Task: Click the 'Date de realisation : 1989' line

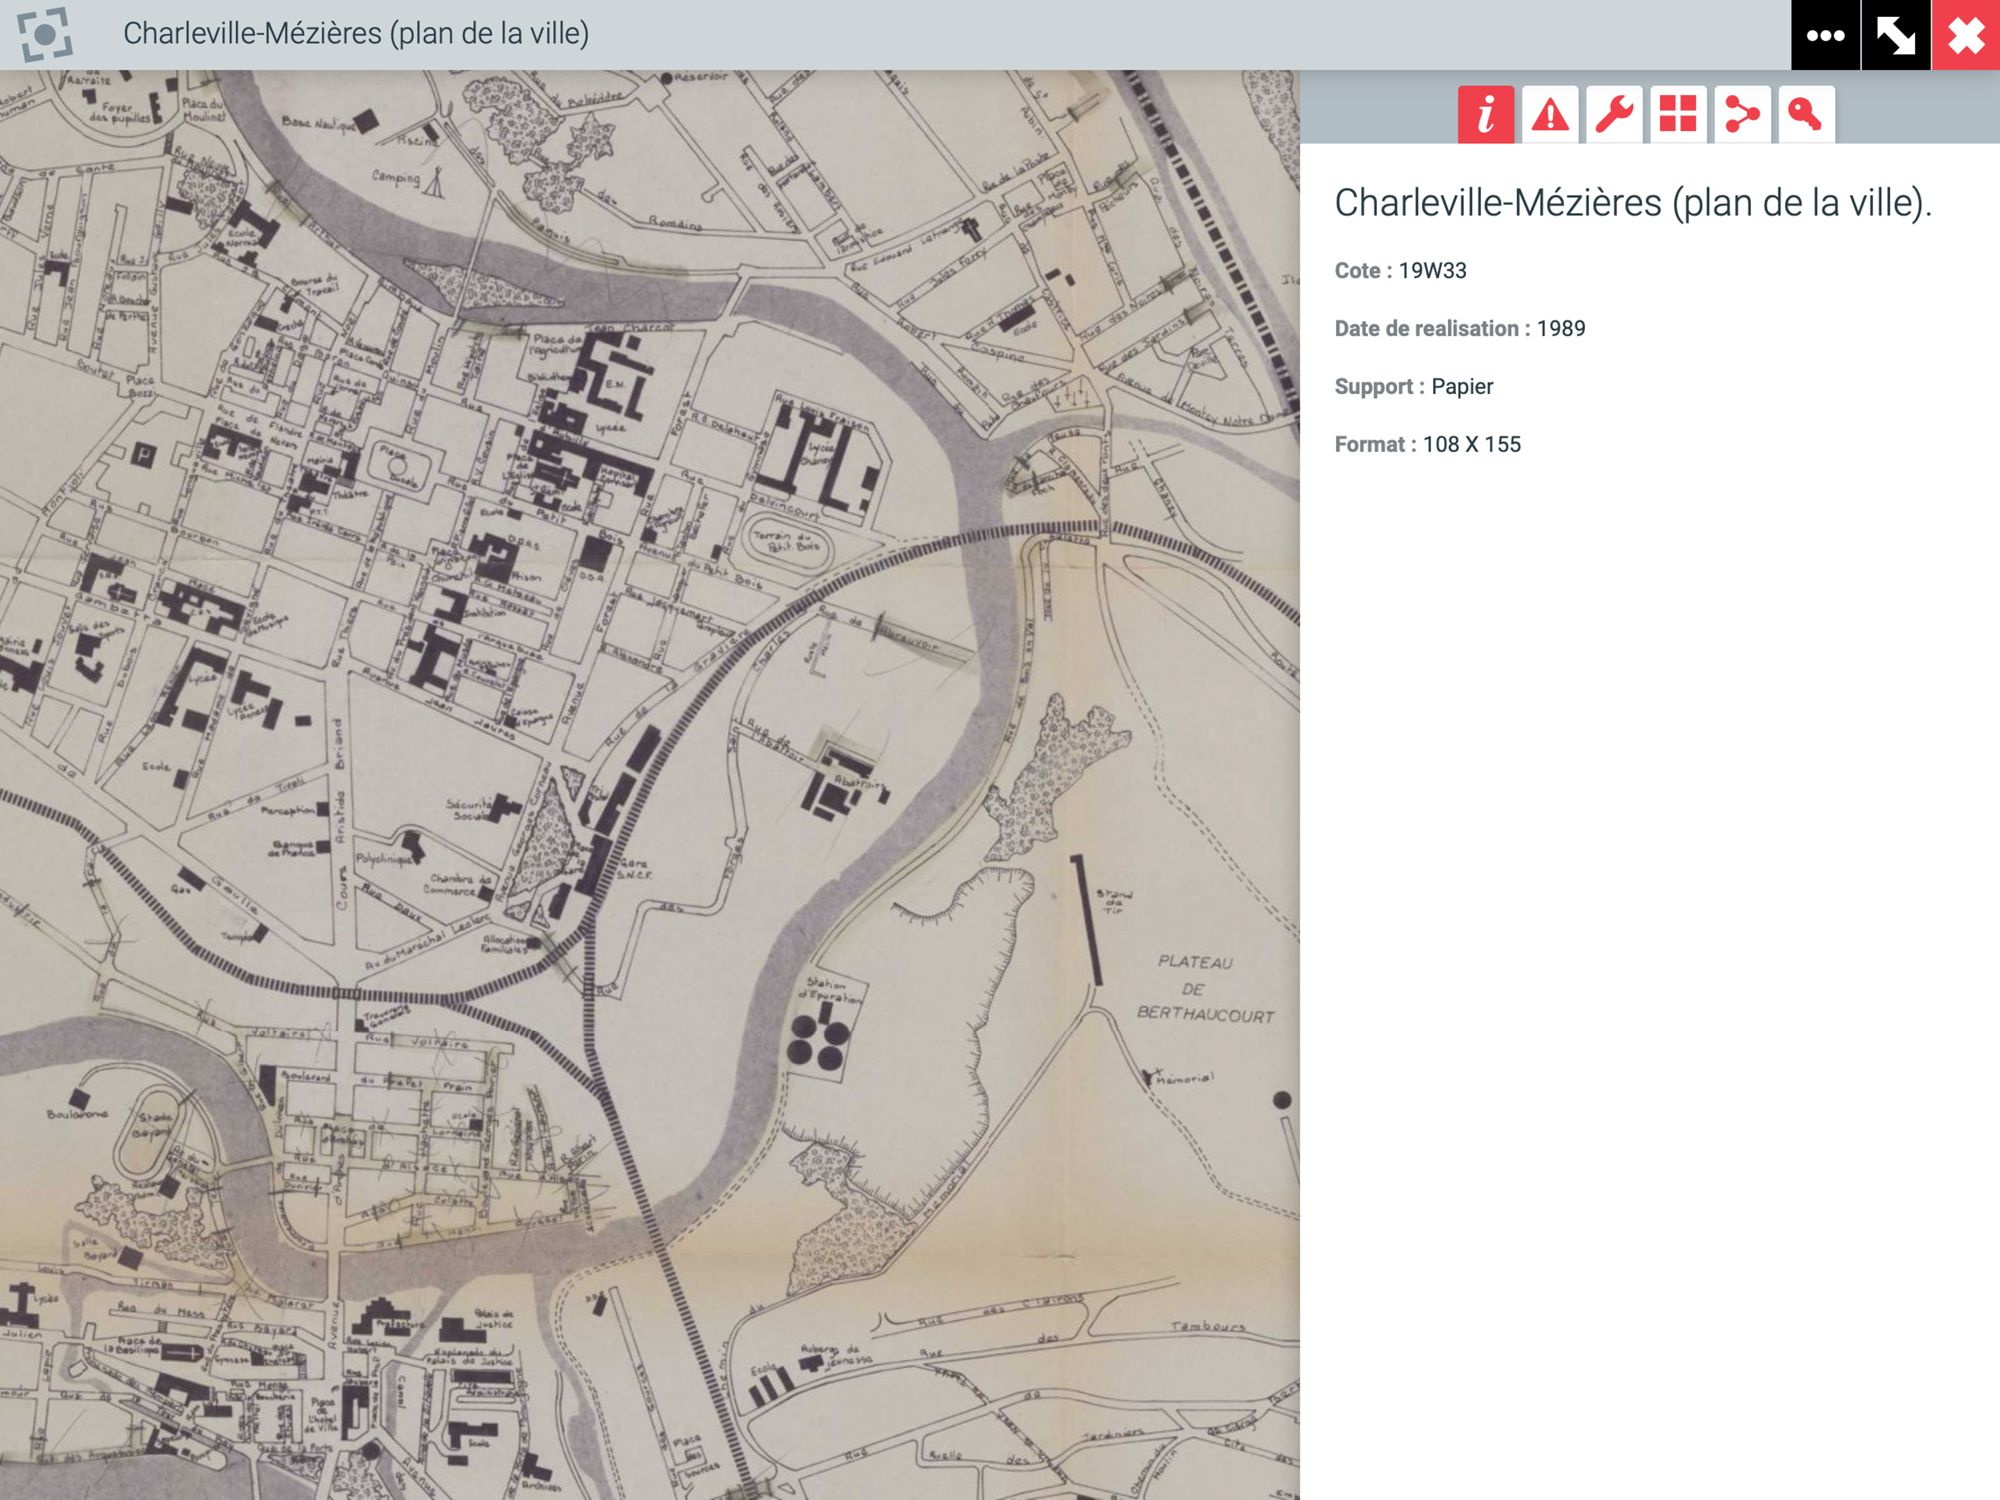Action: 1459,329
